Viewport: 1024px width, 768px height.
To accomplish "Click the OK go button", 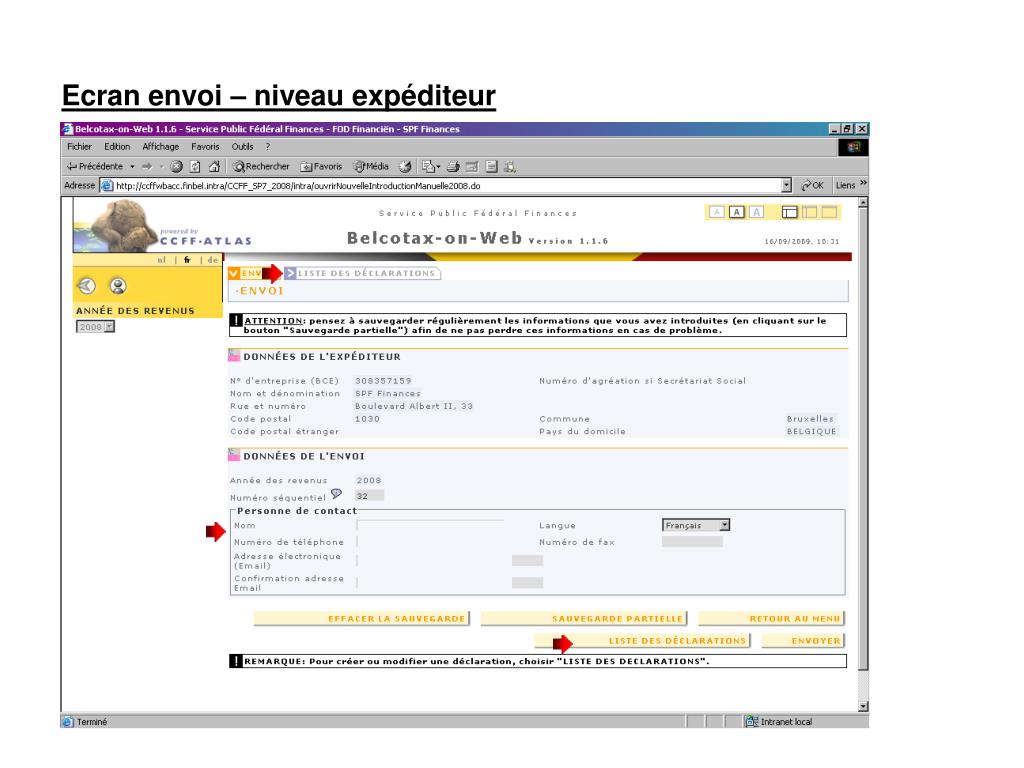I will [812, 185].
